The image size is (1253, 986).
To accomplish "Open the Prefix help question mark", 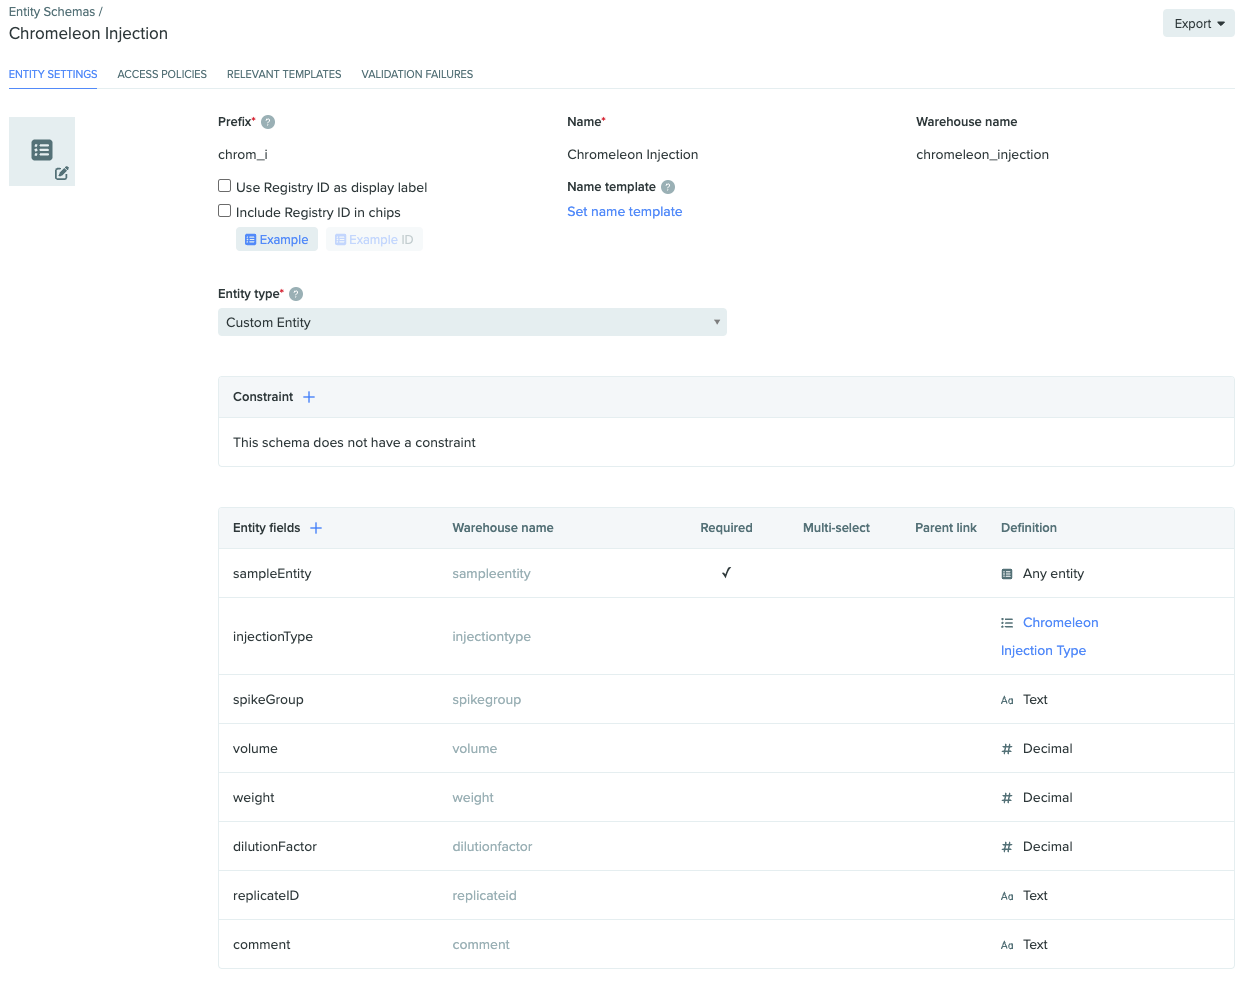I will click(x=268, y=122).
